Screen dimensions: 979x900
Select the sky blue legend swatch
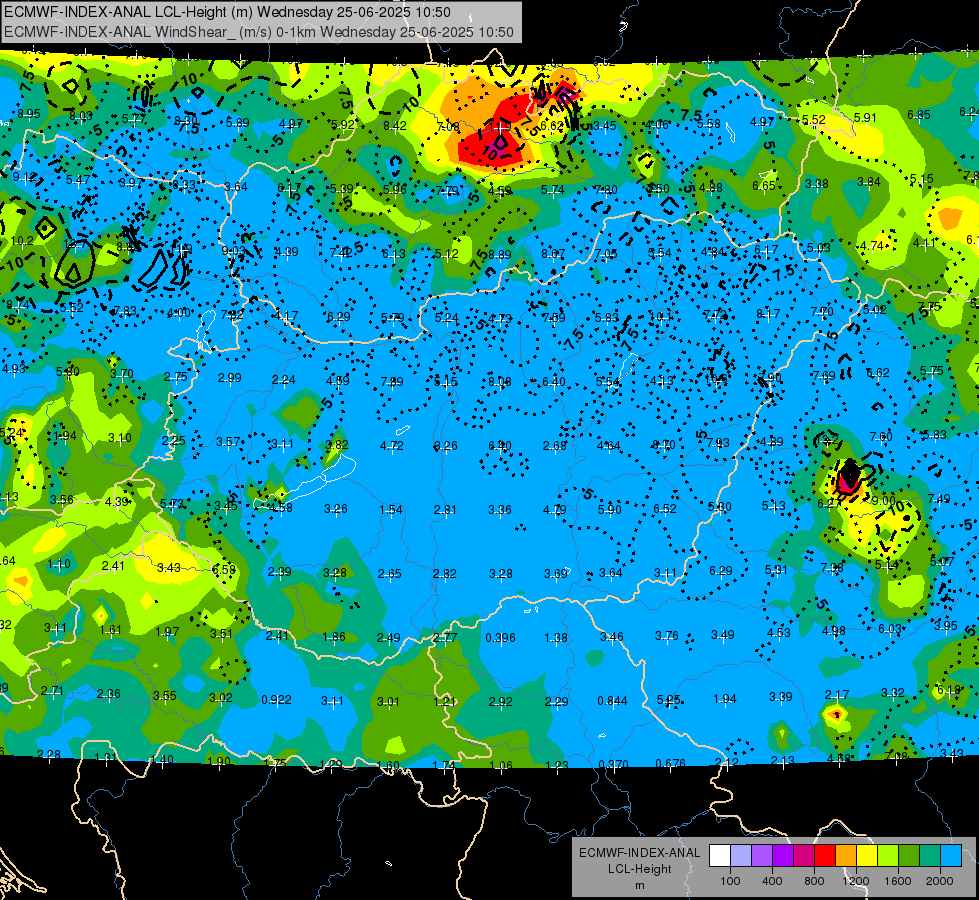coord(952,856)
